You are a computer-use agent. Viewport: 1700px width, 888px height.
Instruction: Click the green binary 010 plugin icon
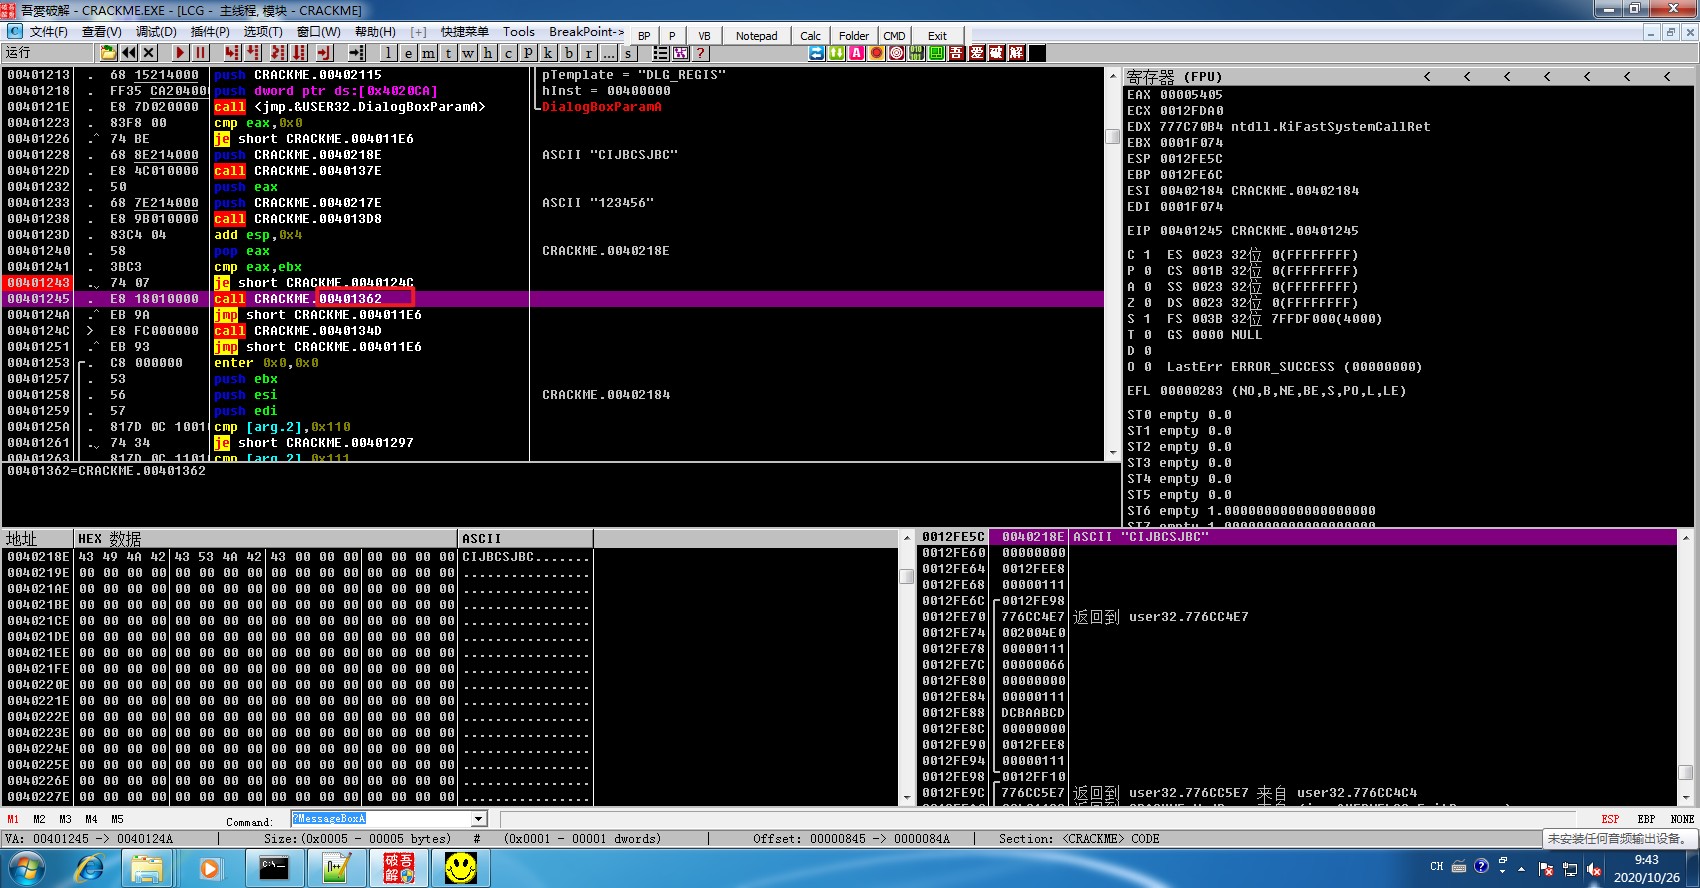click(x=917, y=53)
